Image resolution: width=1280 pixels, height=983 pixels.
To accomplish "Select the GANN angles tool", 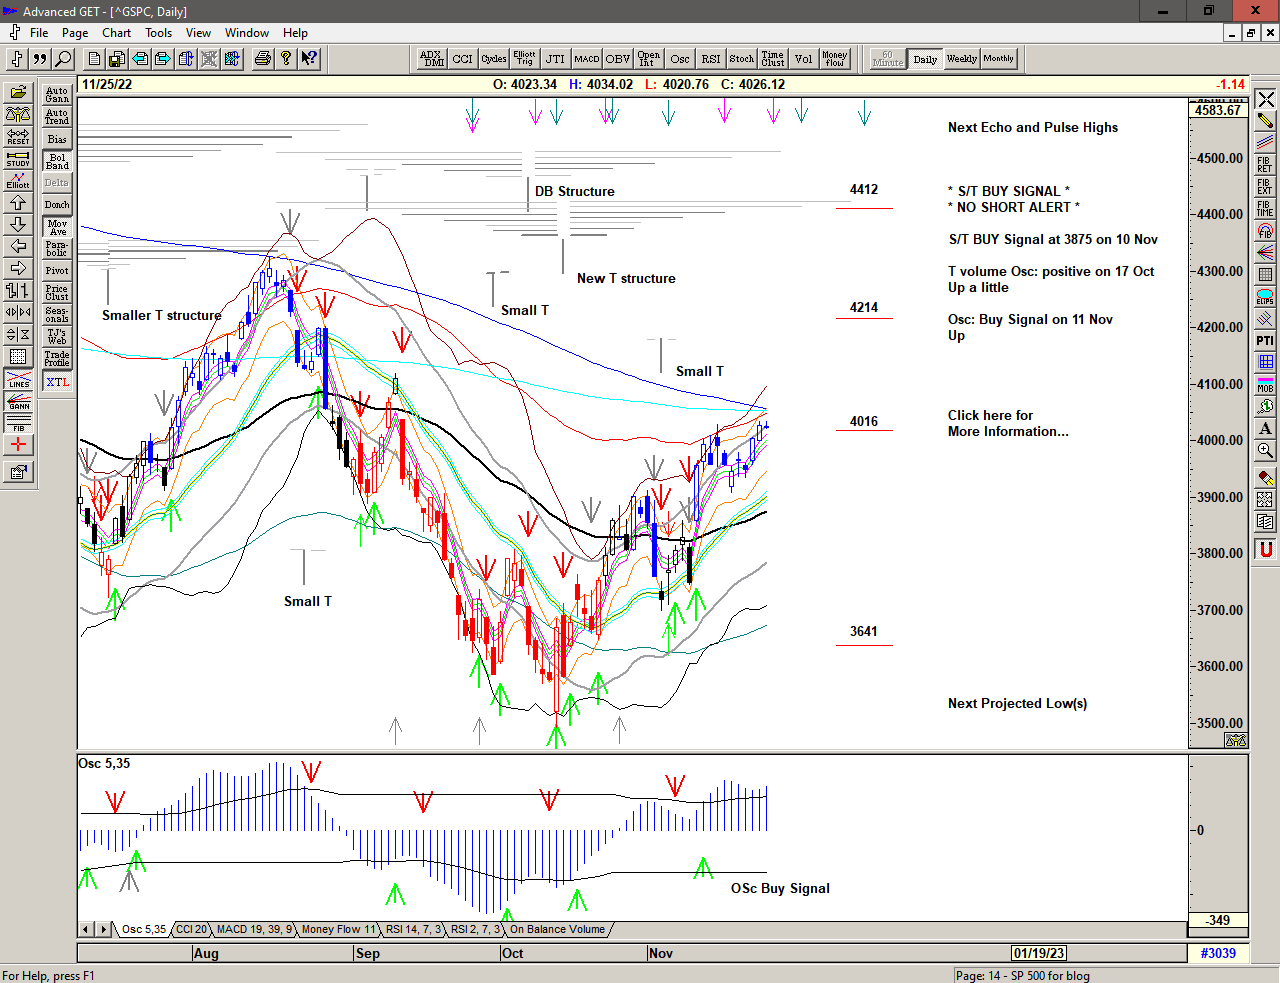I will [x=18, y=402].
